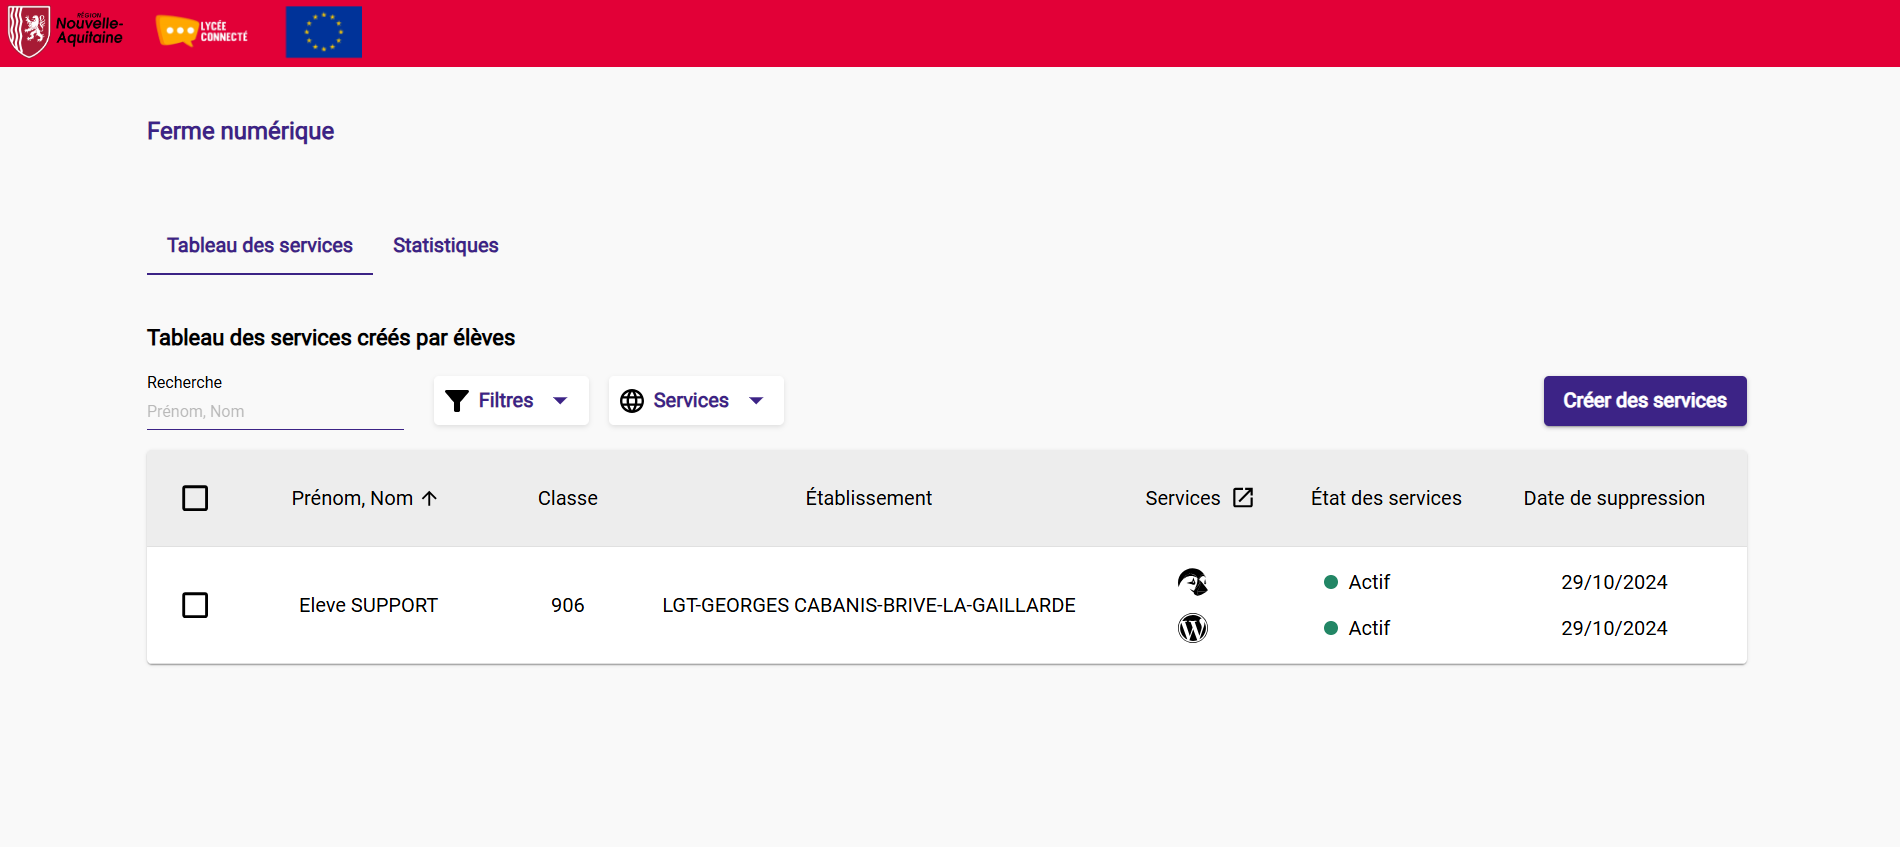
Task: Open the WordPress service icon for Eleve SUPPORT
Action: [1192, 628]
